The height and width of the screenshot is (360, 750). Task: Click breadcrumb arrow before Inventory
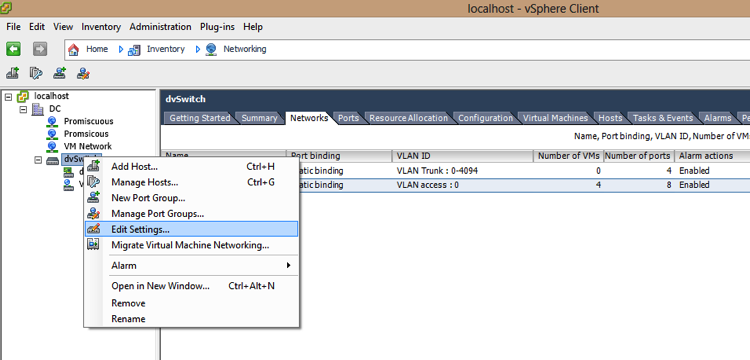tap(121, 49)
